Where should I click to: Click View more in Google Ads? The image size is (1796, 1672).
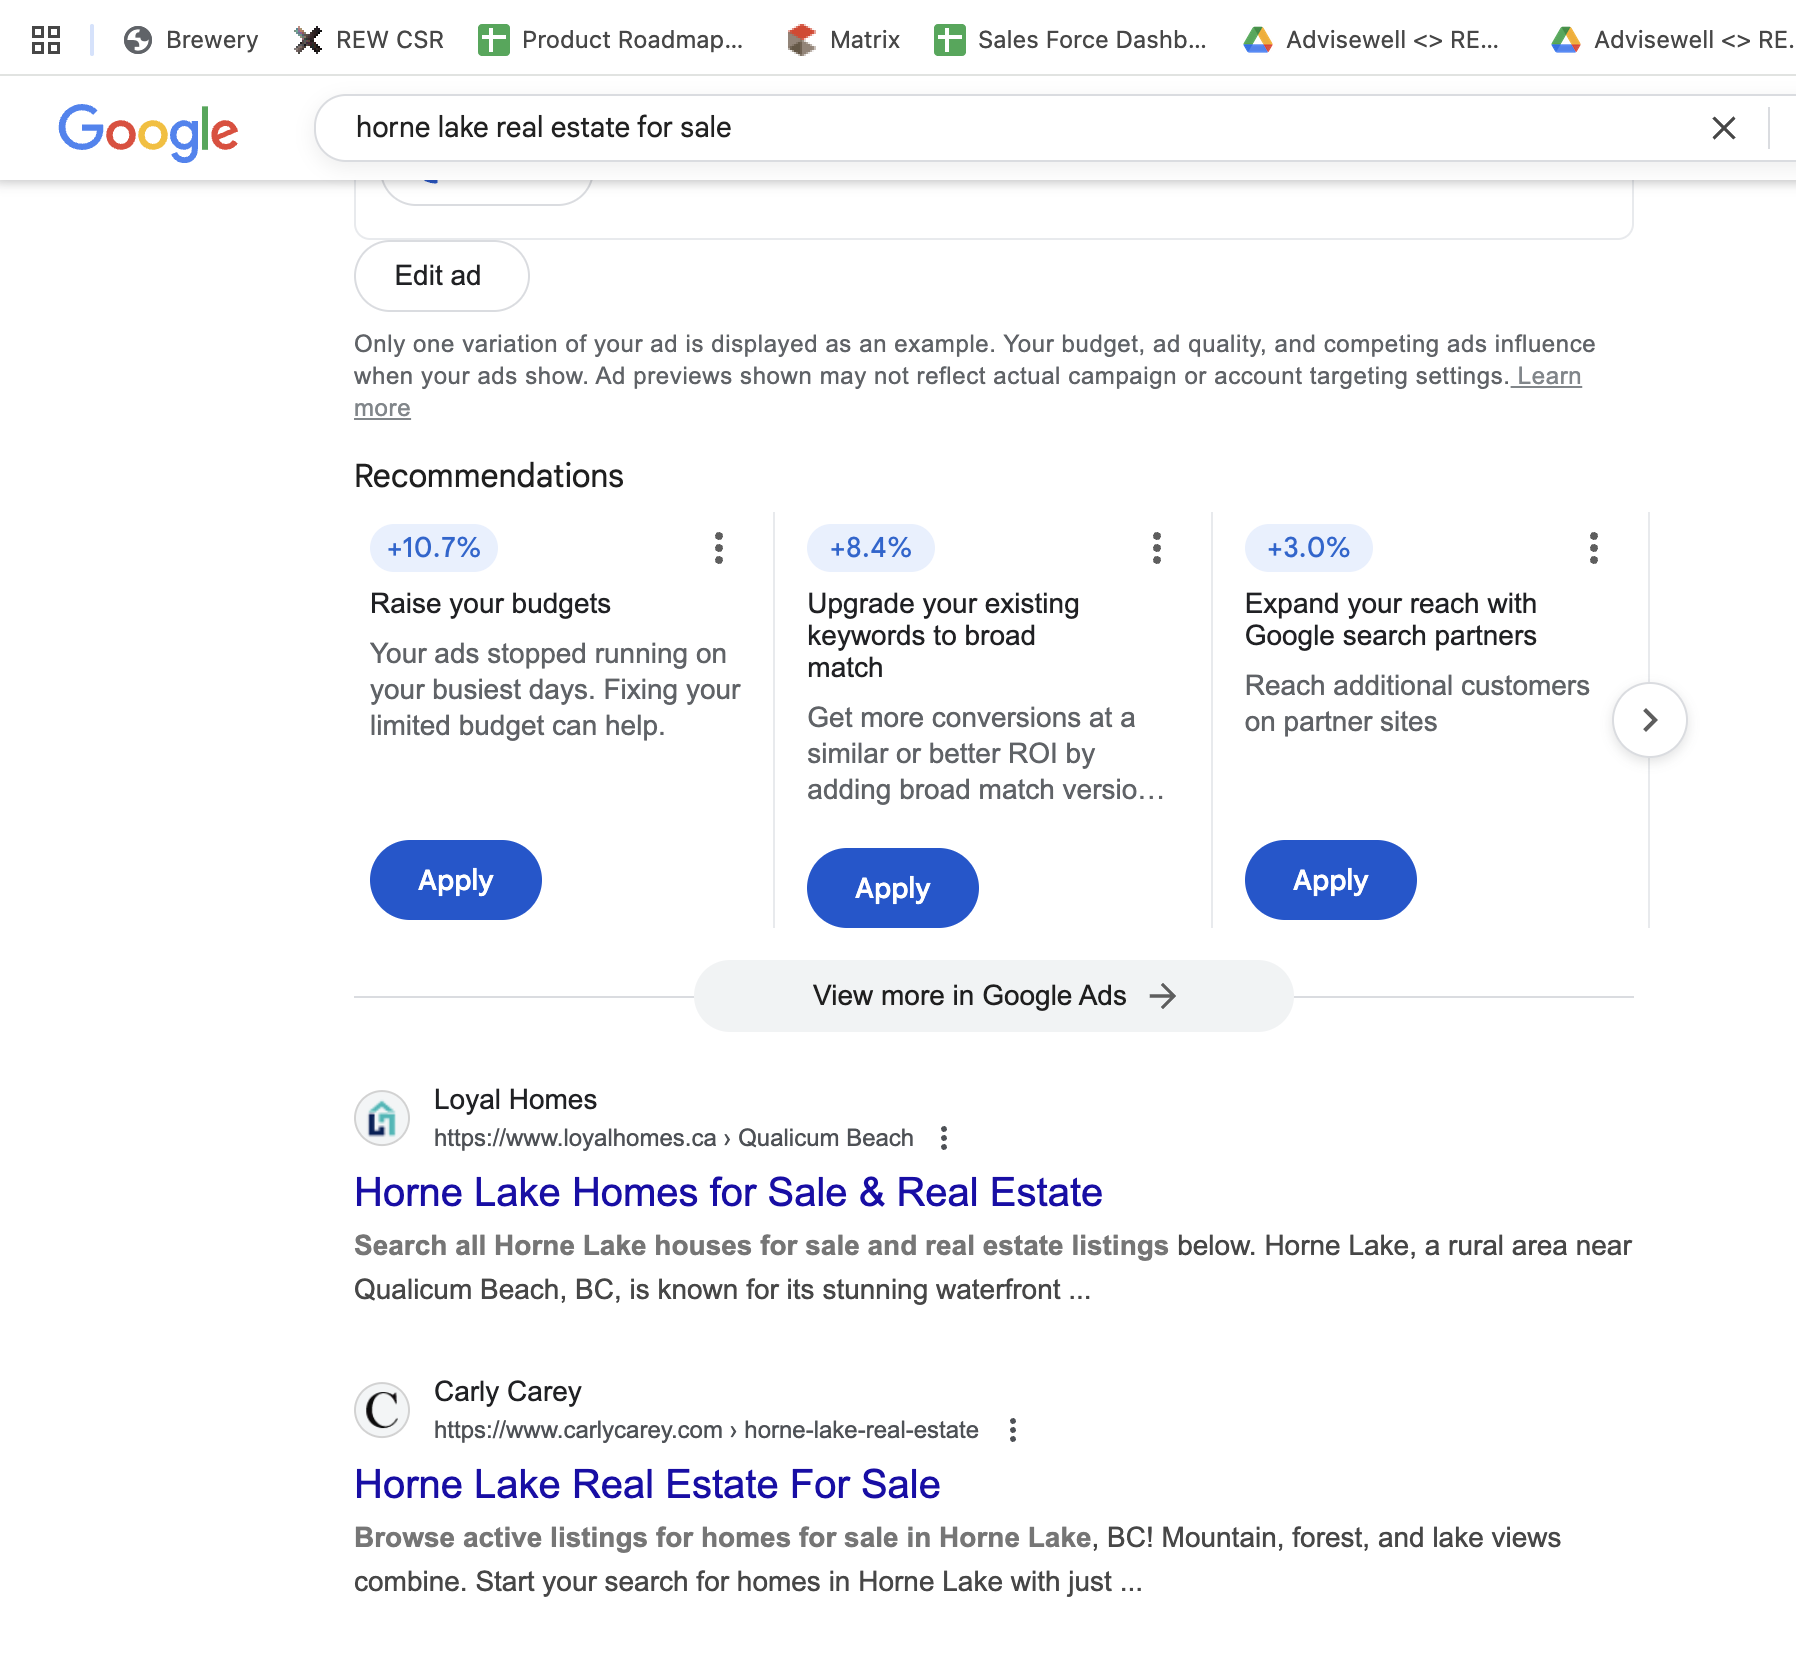(993, 996)
